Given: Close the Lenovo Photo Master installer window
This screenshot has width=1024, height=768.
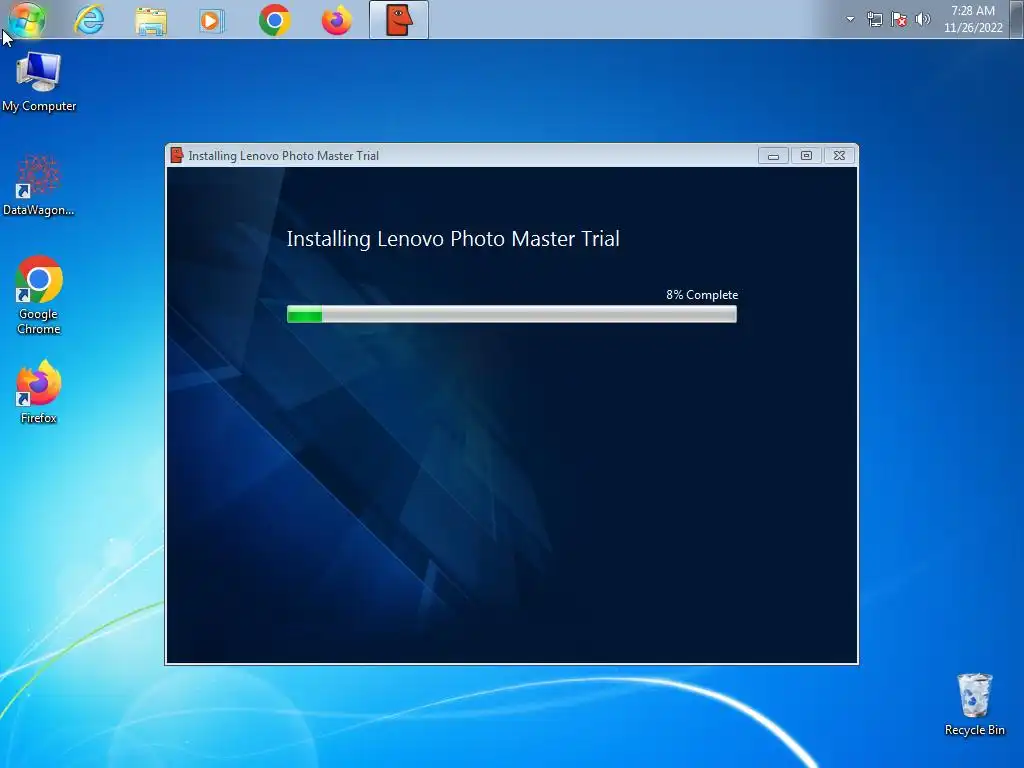Looking at the screenshot, I should [x=839, y=155].
